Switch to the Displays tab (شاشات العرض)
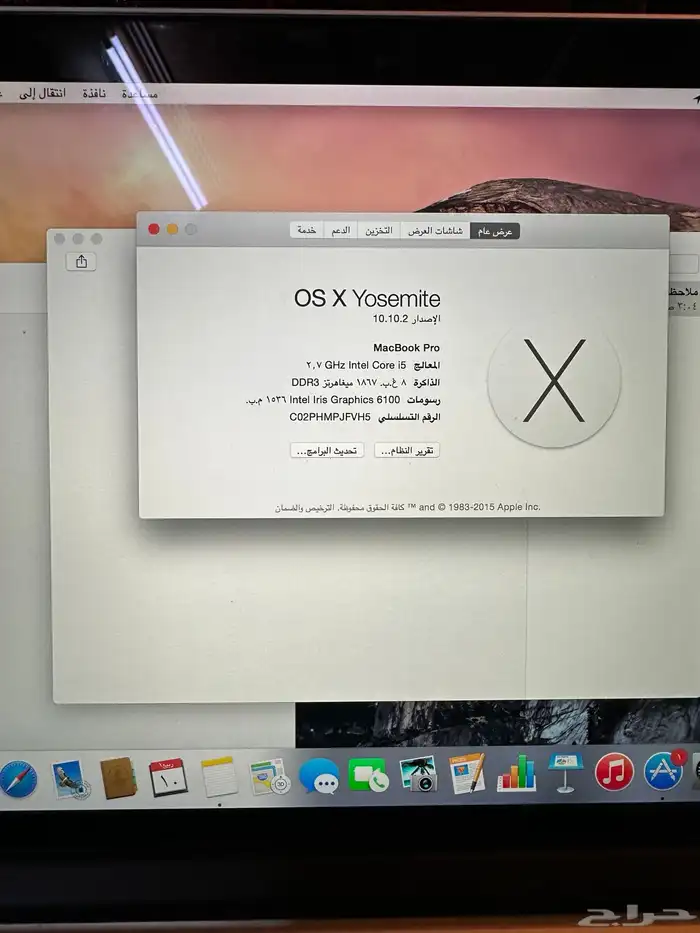This screenshot has height=933, width=700. (x=435, y=230)
